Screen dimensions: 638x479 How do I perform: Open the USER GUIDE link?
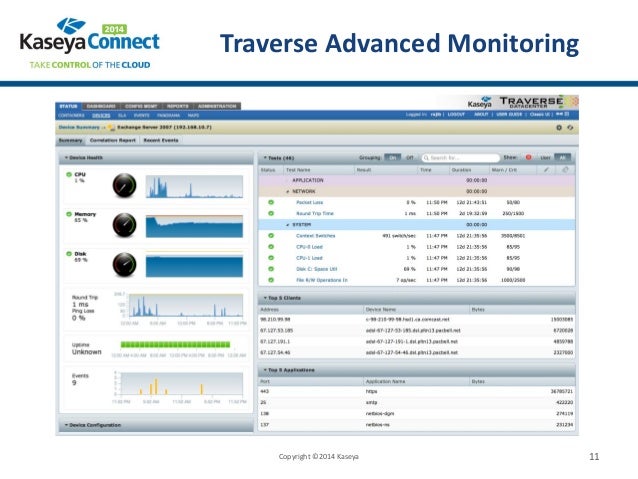click(509, 115)
